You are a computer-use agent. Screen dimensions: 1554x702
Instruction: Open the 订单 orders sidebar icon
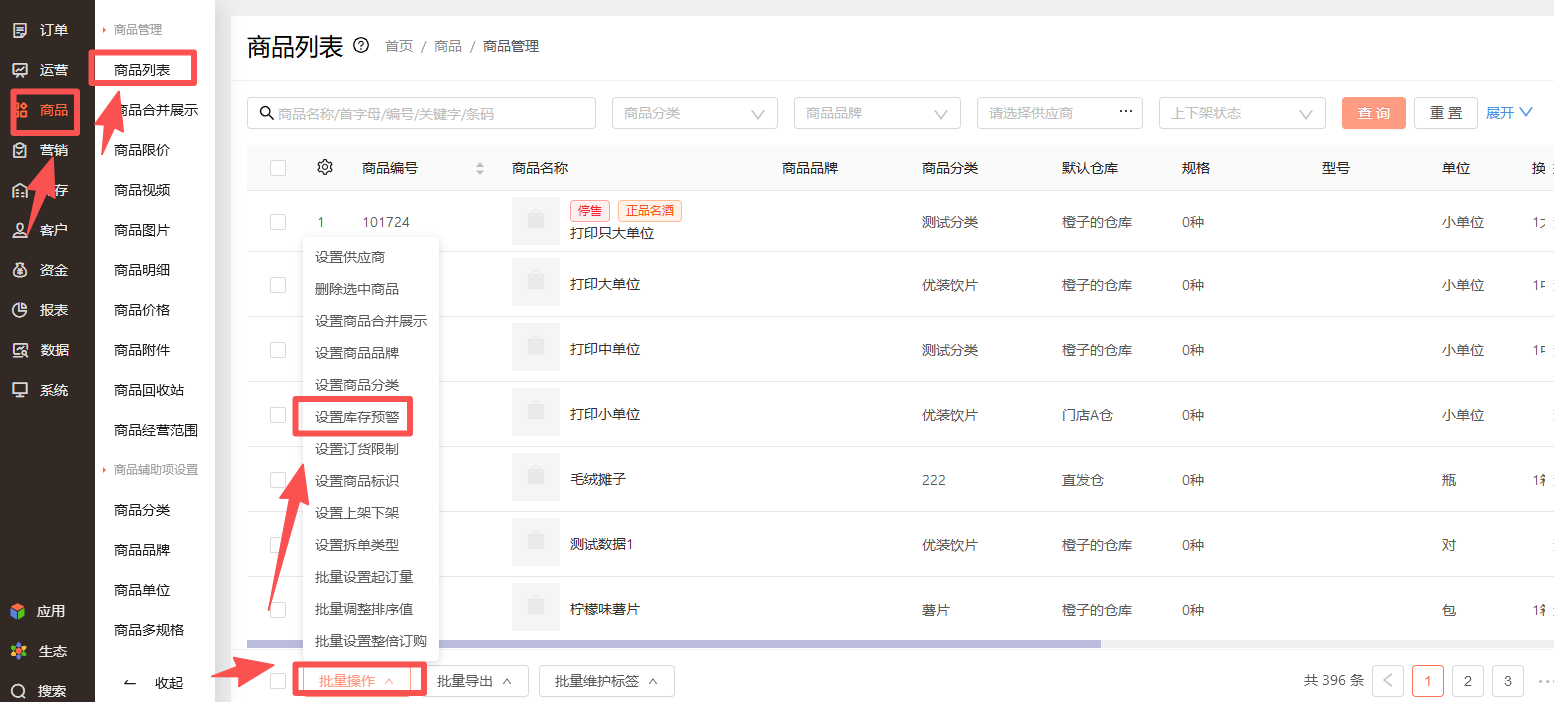pyautogui.click(x=20, y=30)
